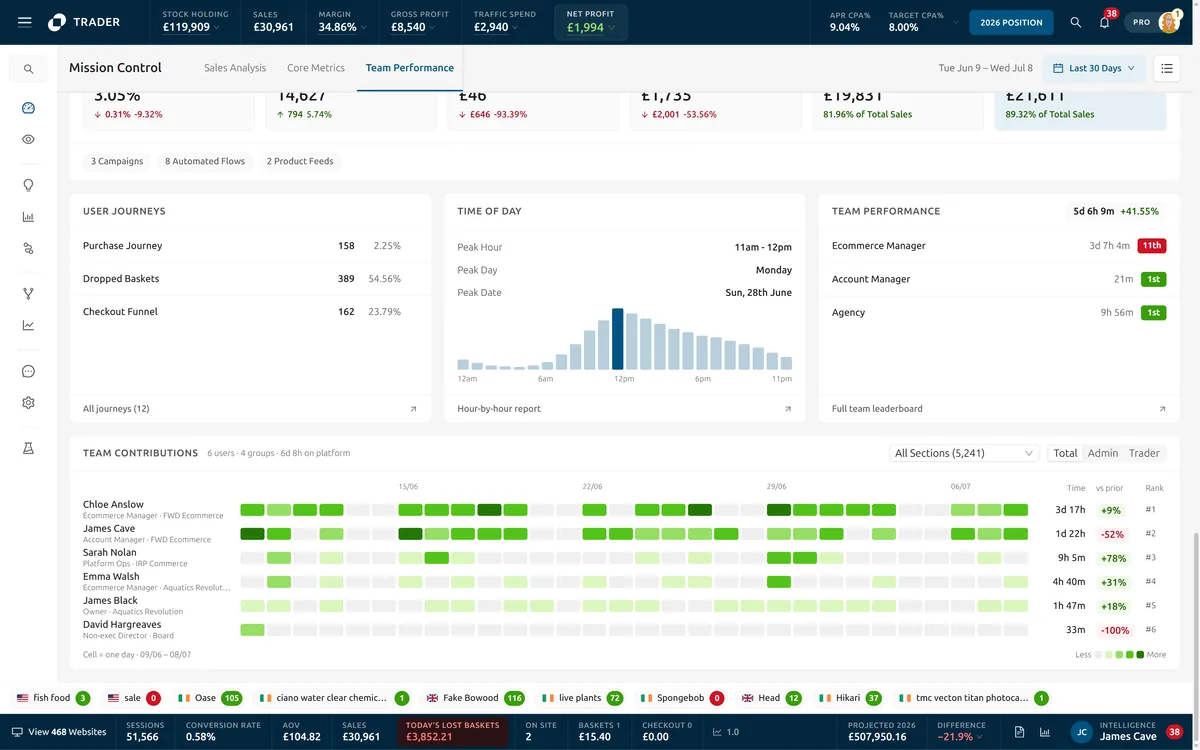The image size is (1200, 750).
Task: Open Hour-by-hour report arrow icon
Action: [x=788, y=409]
